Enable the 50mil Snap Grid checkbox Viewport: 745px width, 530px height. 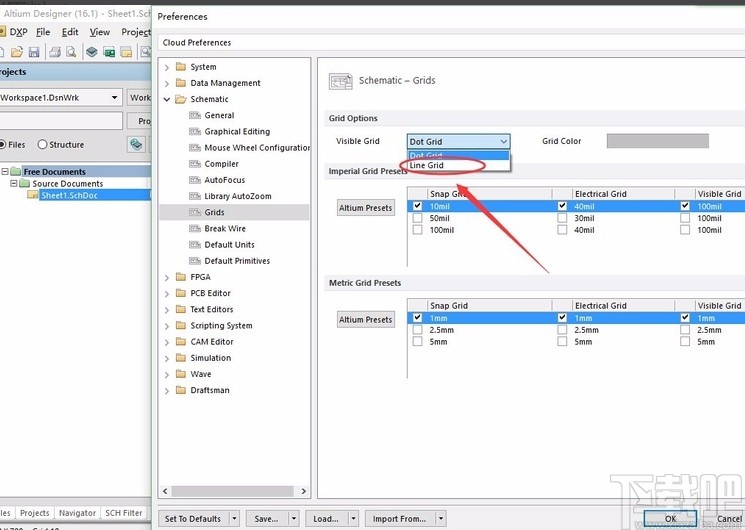417,218
